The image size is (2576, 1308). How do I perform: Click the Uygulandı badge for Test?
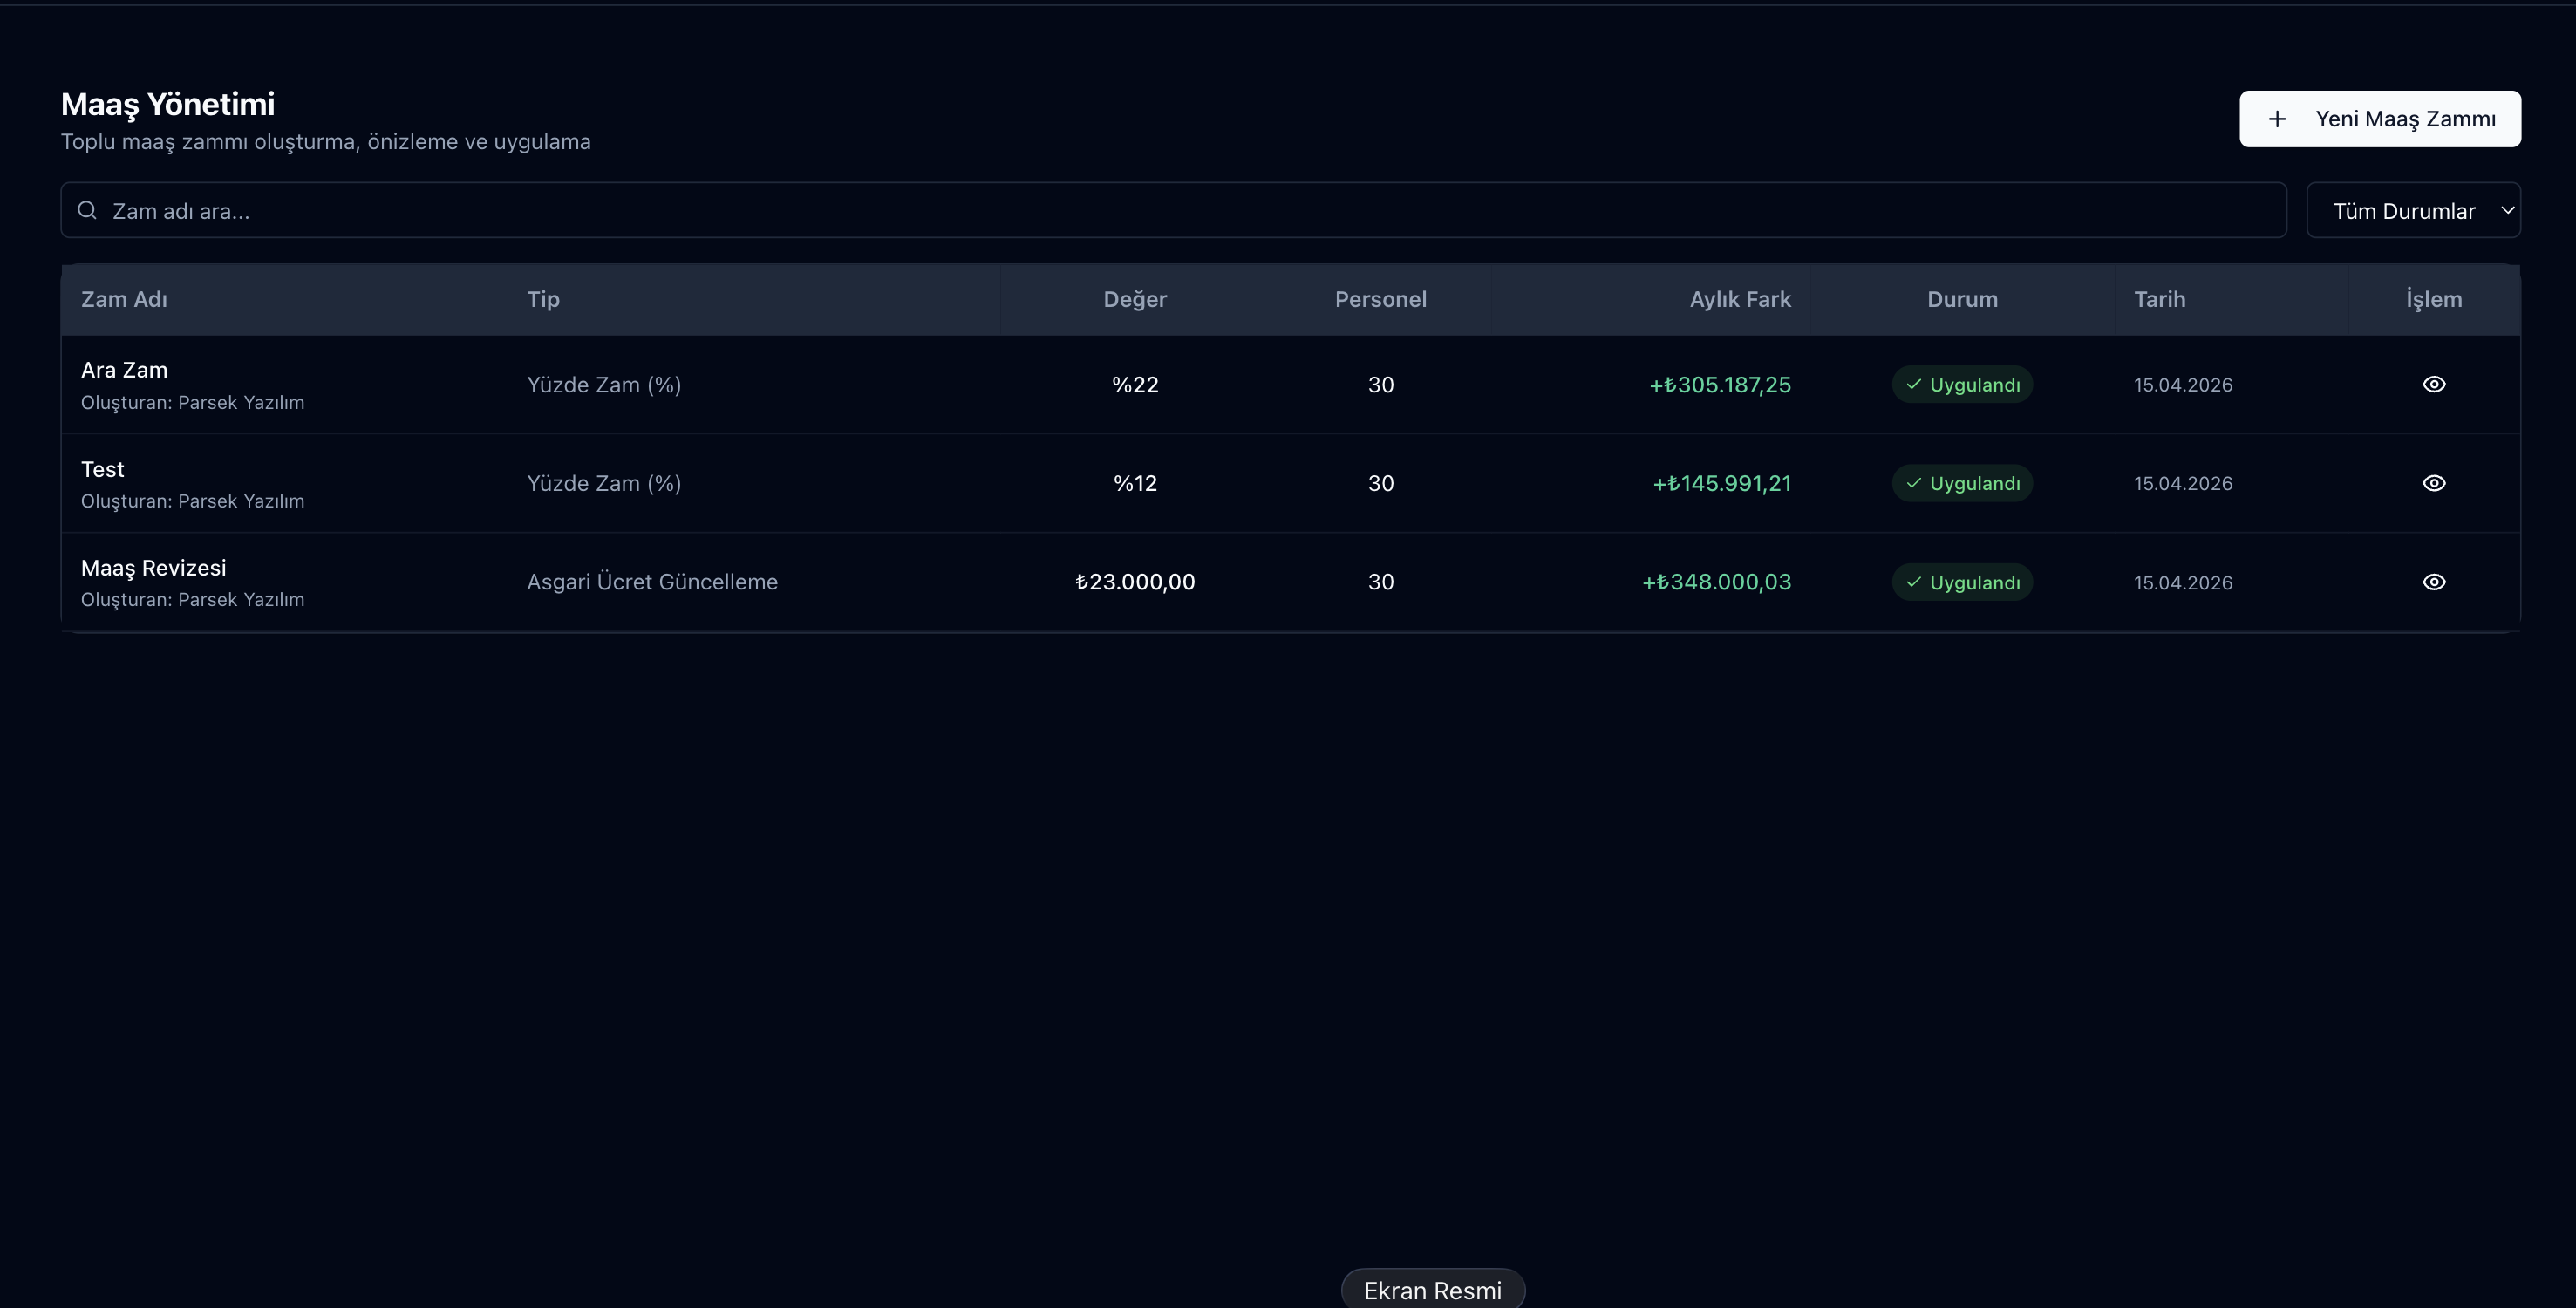pyautogui.click(x=1962, y=483)
